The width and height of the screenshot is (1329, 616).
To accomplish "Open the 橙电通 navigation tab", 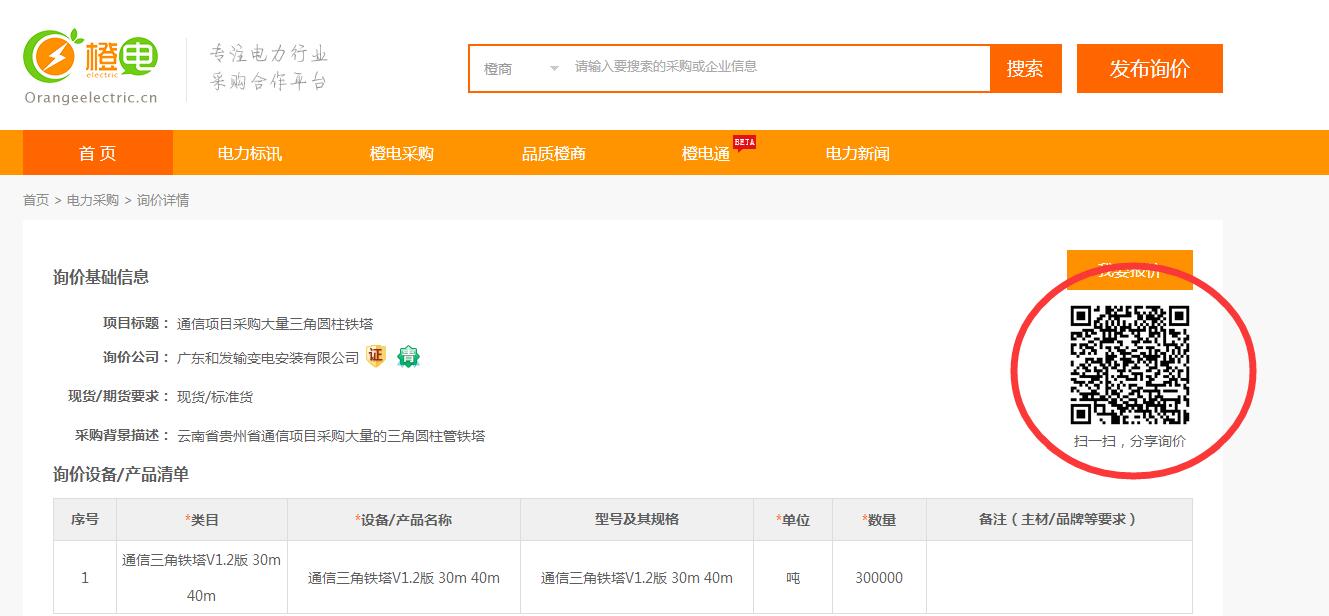I will [x=706, y=153].
